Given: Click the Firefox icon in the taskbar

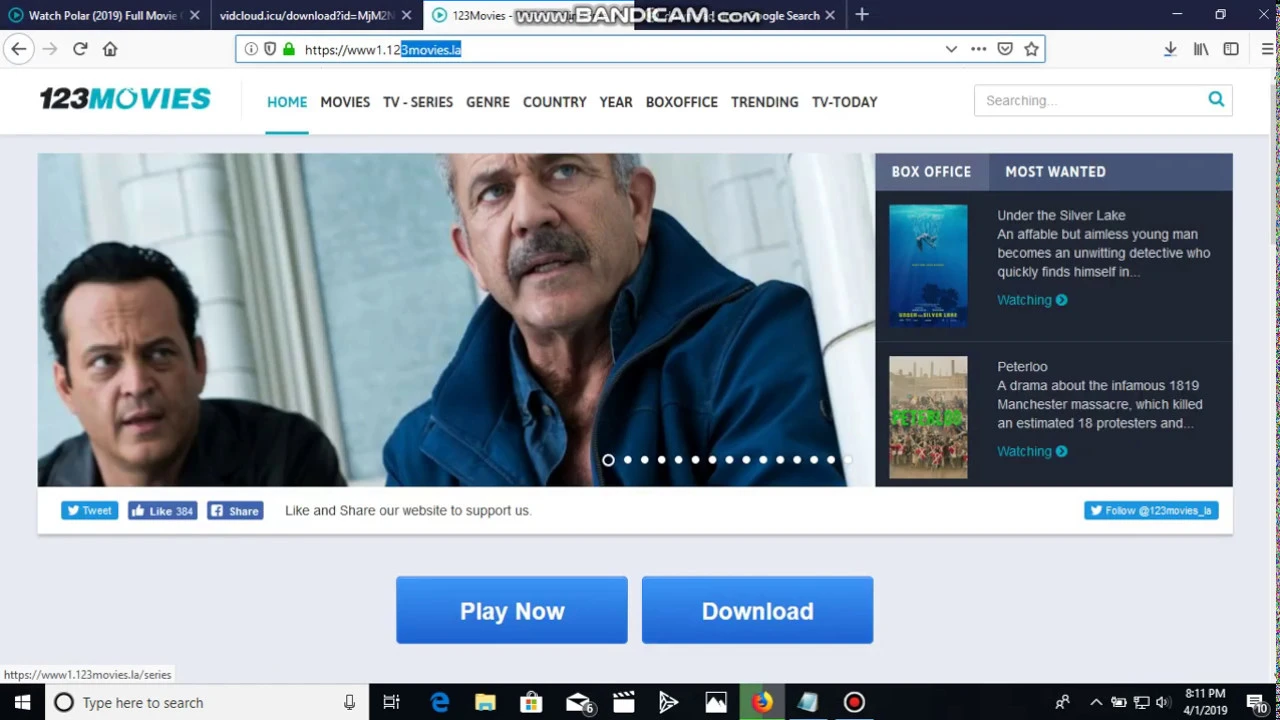Looking at the screenshot, I should click(762, 702).
